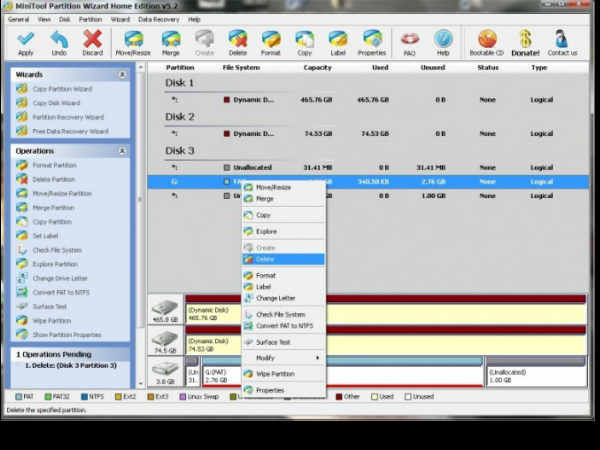Open the Data Recovery menu
The height and width of the screenshot is (450, 600).
click(x=158, y=20)
